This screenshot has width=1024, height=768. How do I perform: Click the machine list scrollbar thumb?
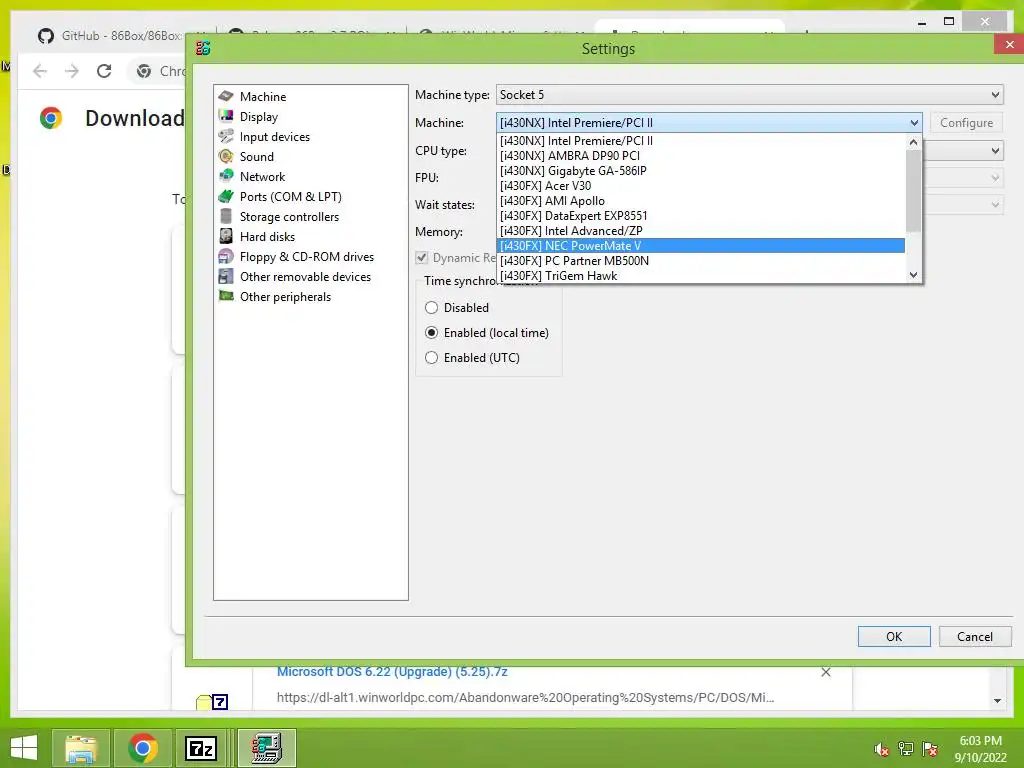pos(914,191)
